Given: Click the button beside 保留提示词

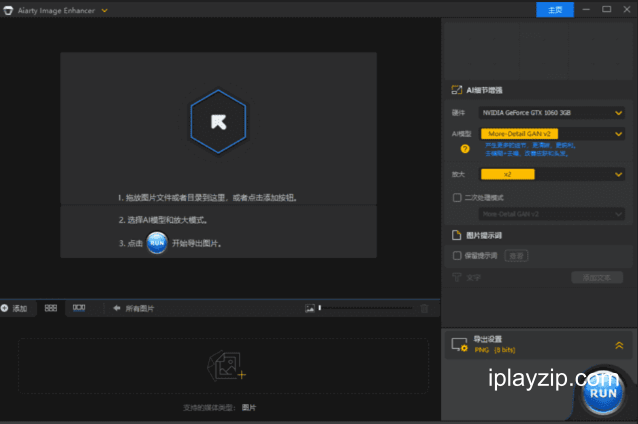Looking at the screenshot, I should click(516, 256).
